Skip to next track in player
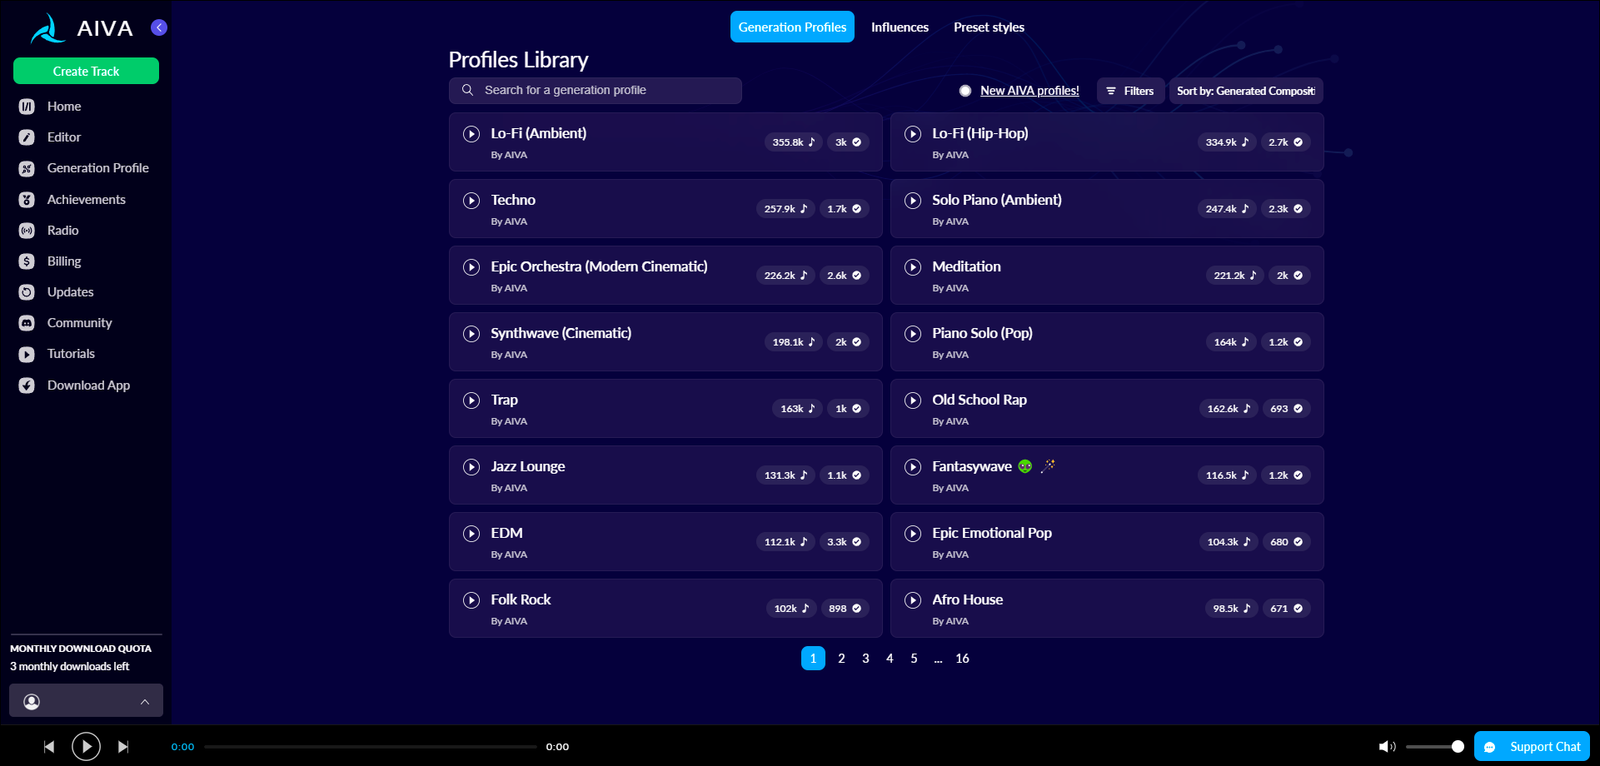The width and height of the screenshot is (1600, 766). coord(123,747)
